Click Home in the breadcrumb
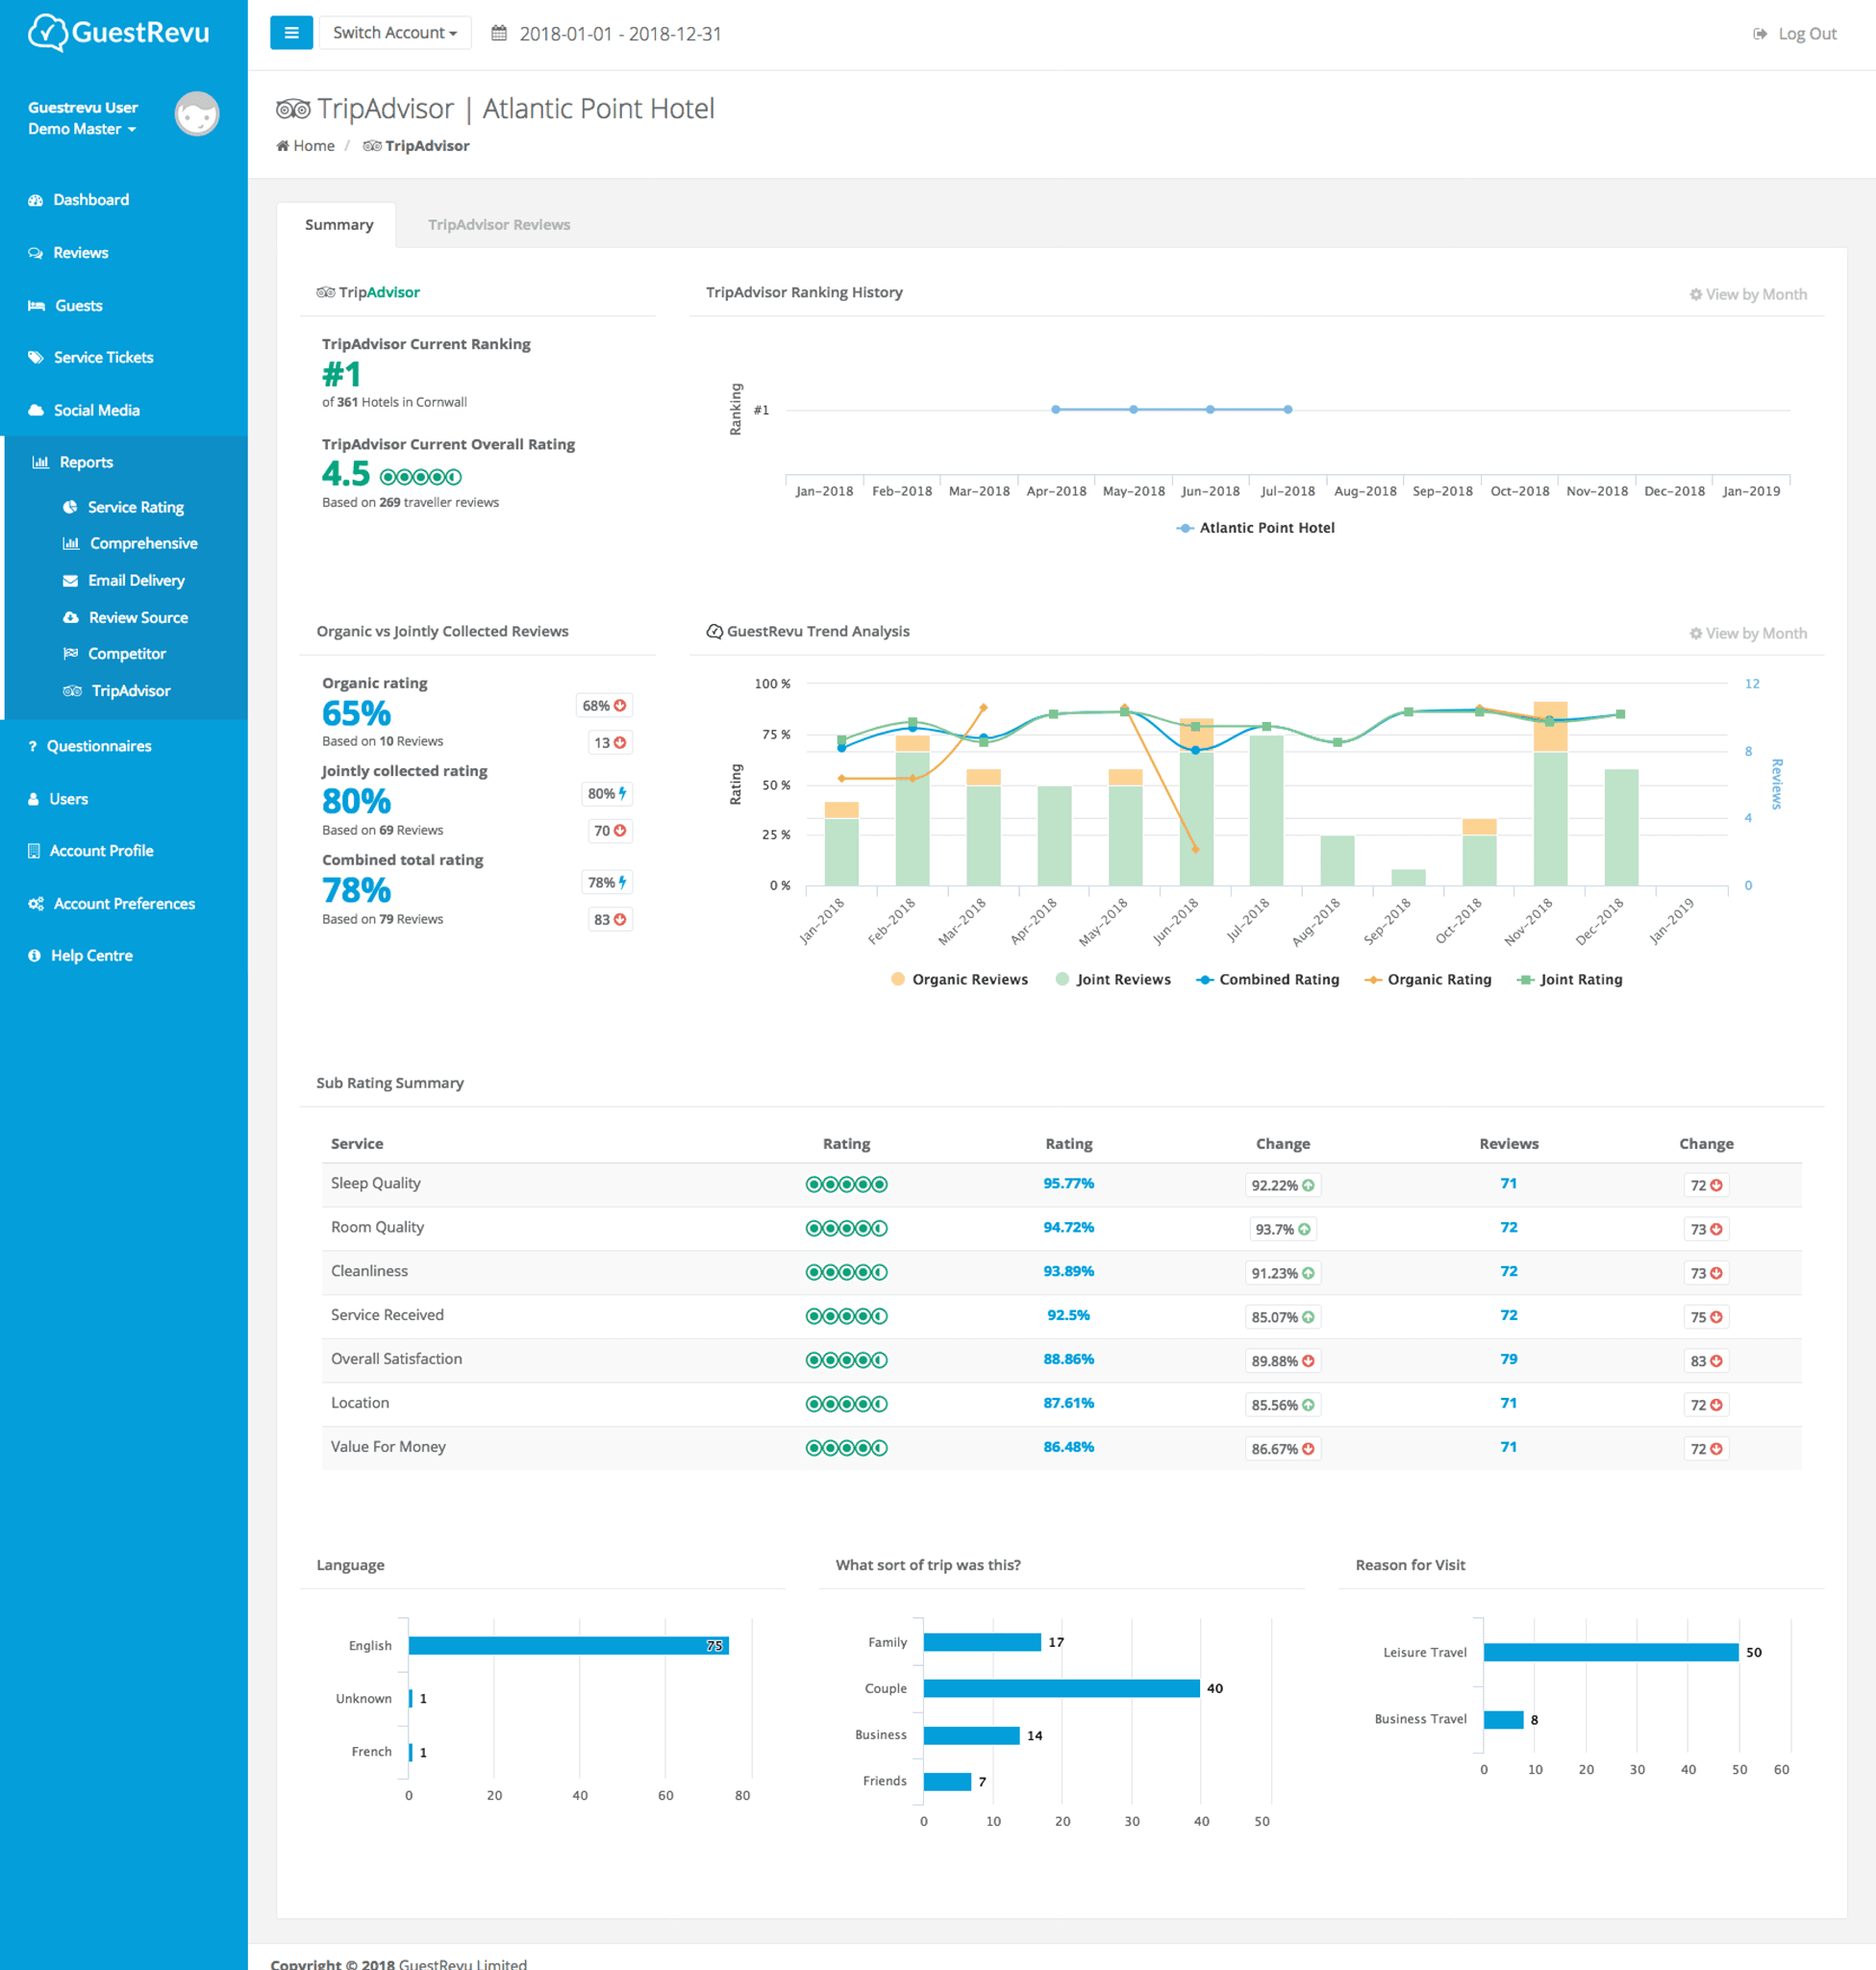 (x=313, y=146)
